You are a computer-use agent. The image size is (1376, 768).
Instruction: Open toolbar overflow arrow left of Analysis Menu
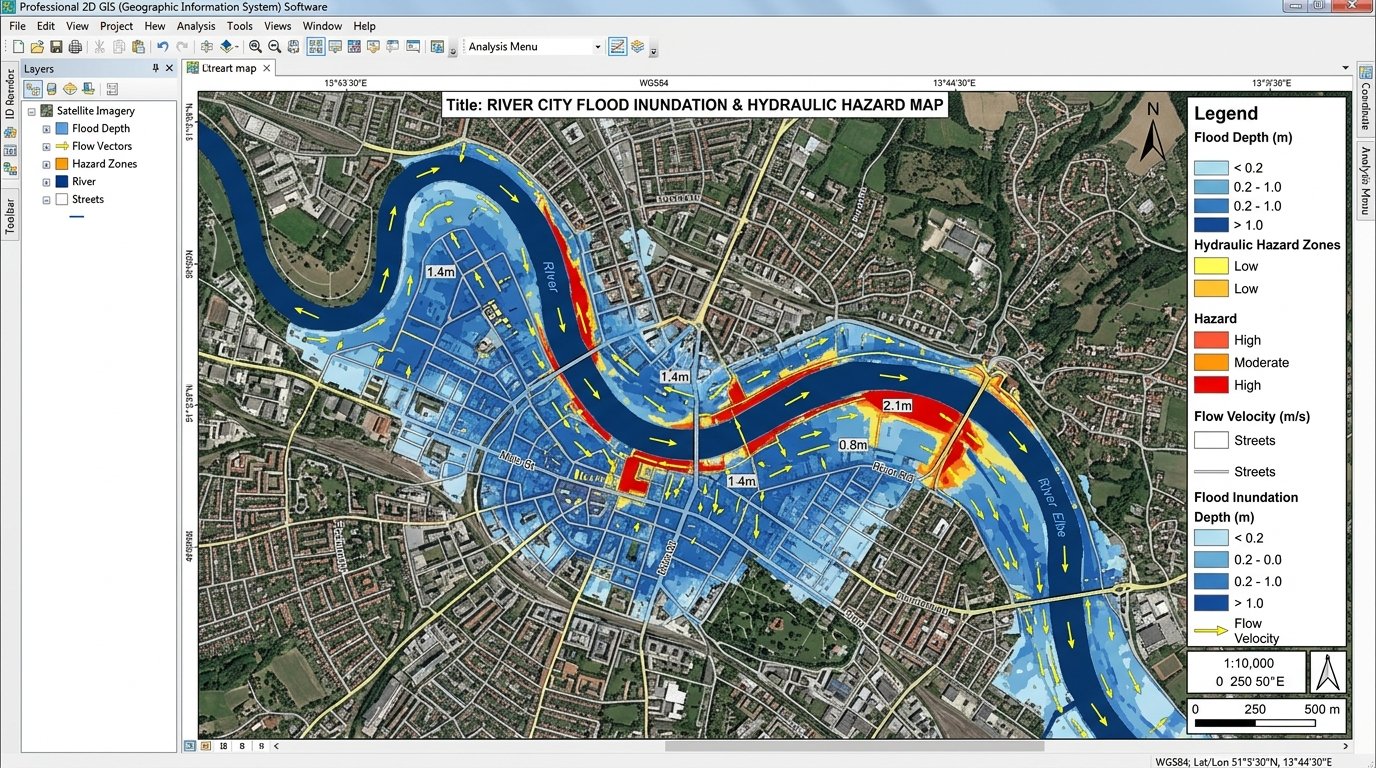[453, 51]
